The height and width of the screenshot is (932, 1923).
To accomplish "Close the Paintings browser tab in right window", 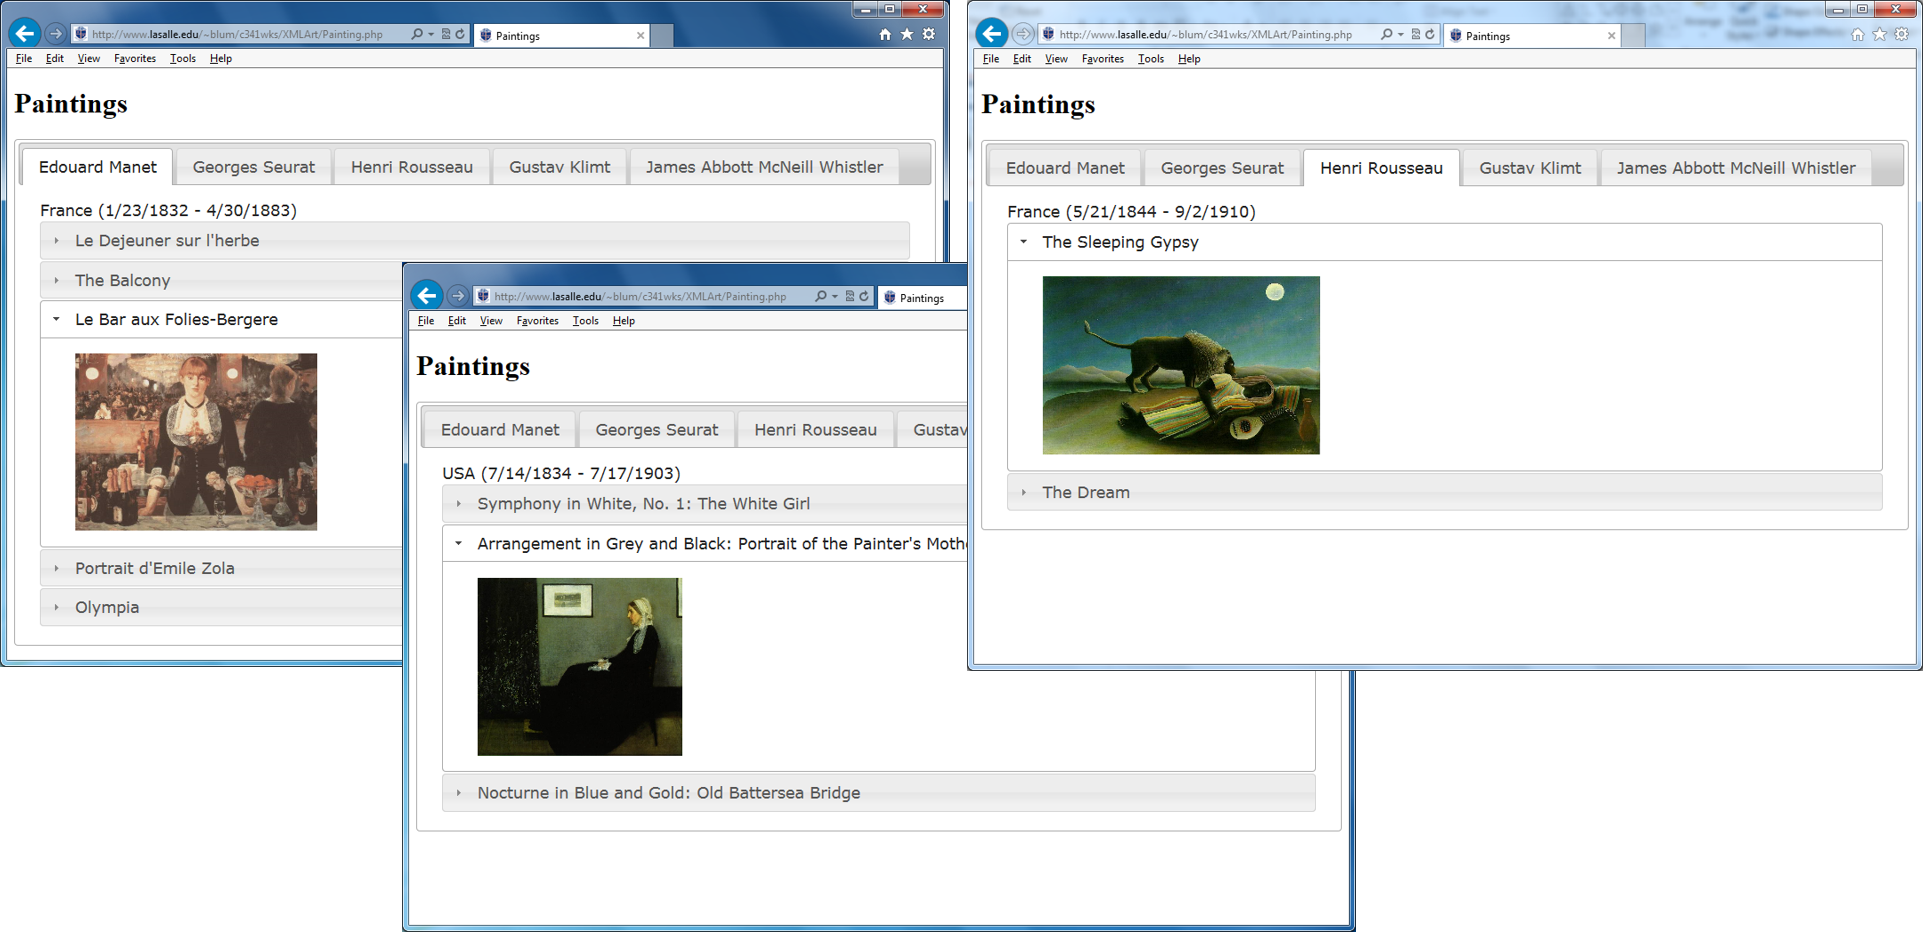I will pos(1611,35).
